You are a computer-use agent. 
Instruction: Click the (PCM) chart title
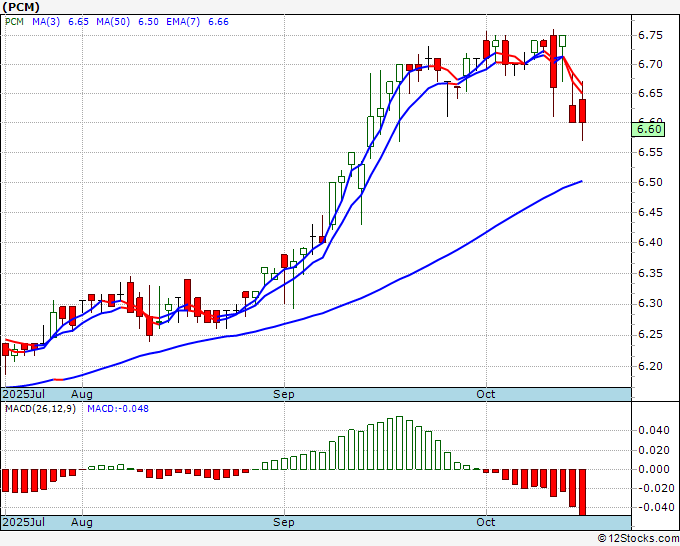click(21, 7)
